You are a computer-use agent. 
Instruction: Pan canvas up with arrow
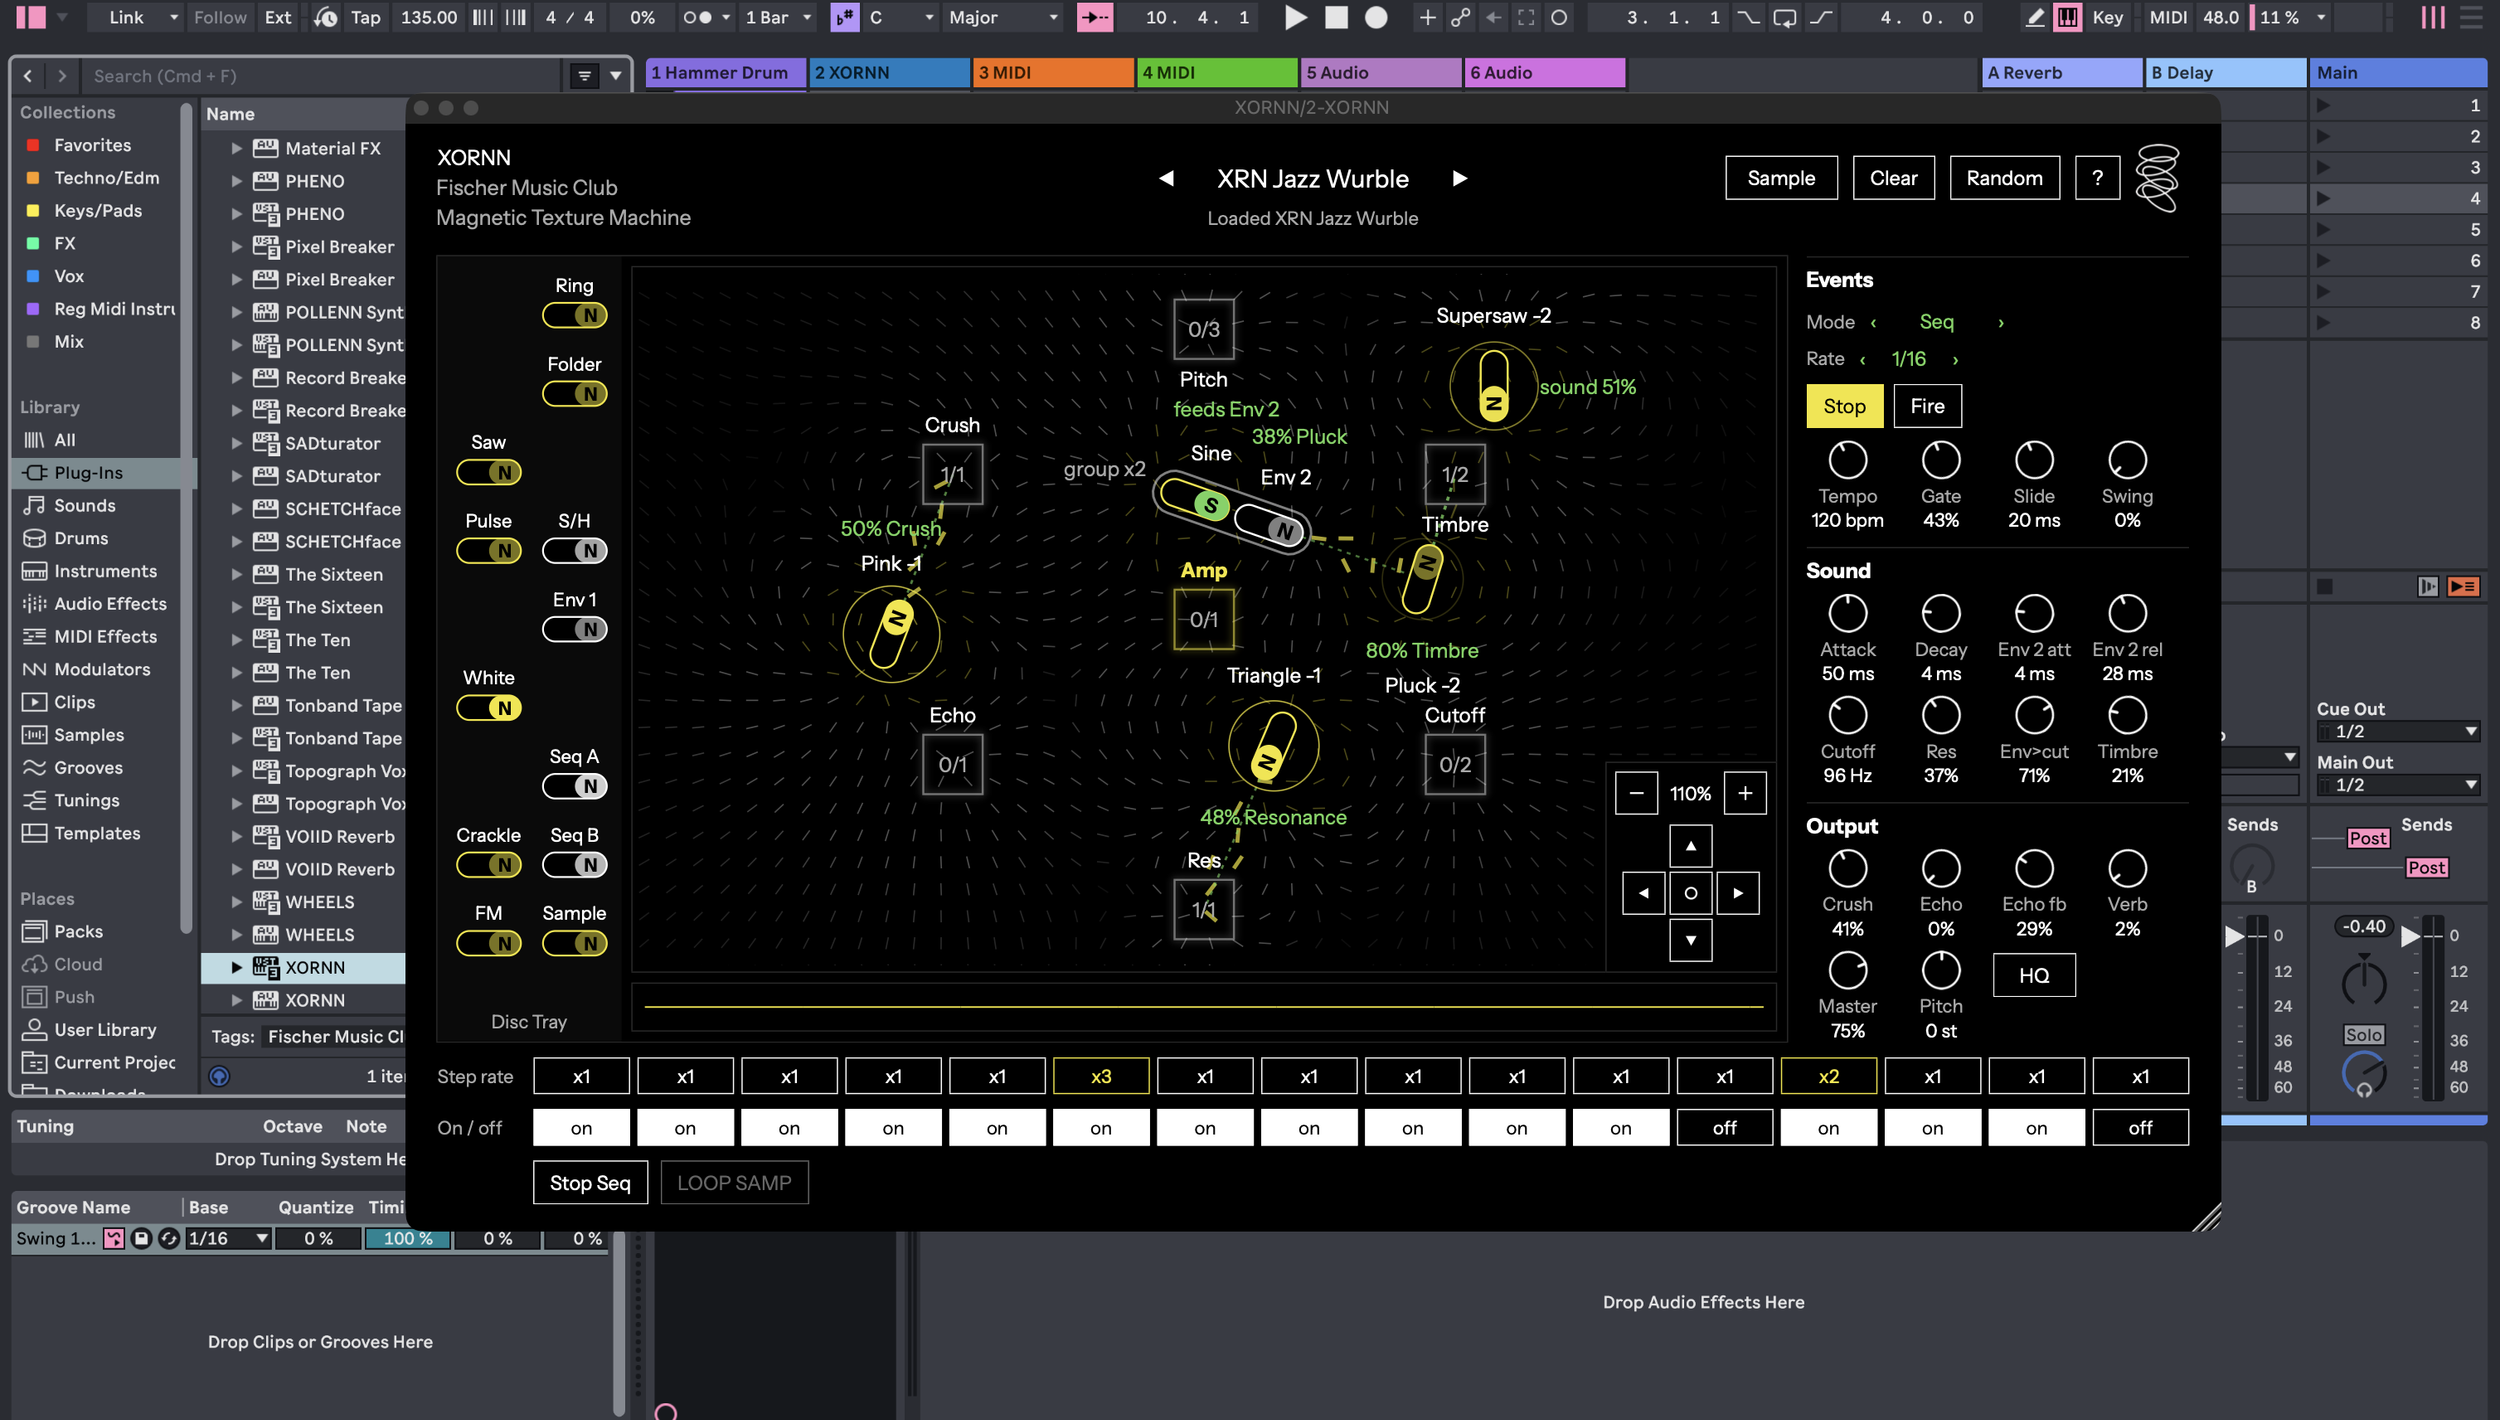click(x=1691, y=846)
